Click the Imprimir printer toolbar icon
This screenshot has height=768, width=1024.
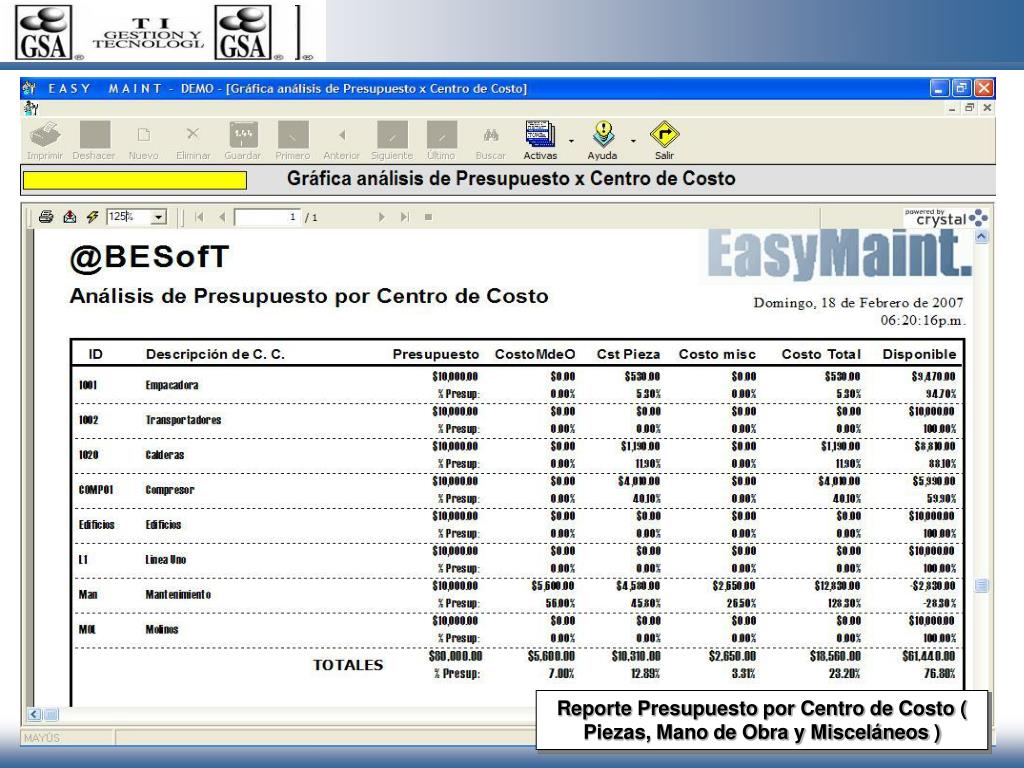[x=45, y=135]
